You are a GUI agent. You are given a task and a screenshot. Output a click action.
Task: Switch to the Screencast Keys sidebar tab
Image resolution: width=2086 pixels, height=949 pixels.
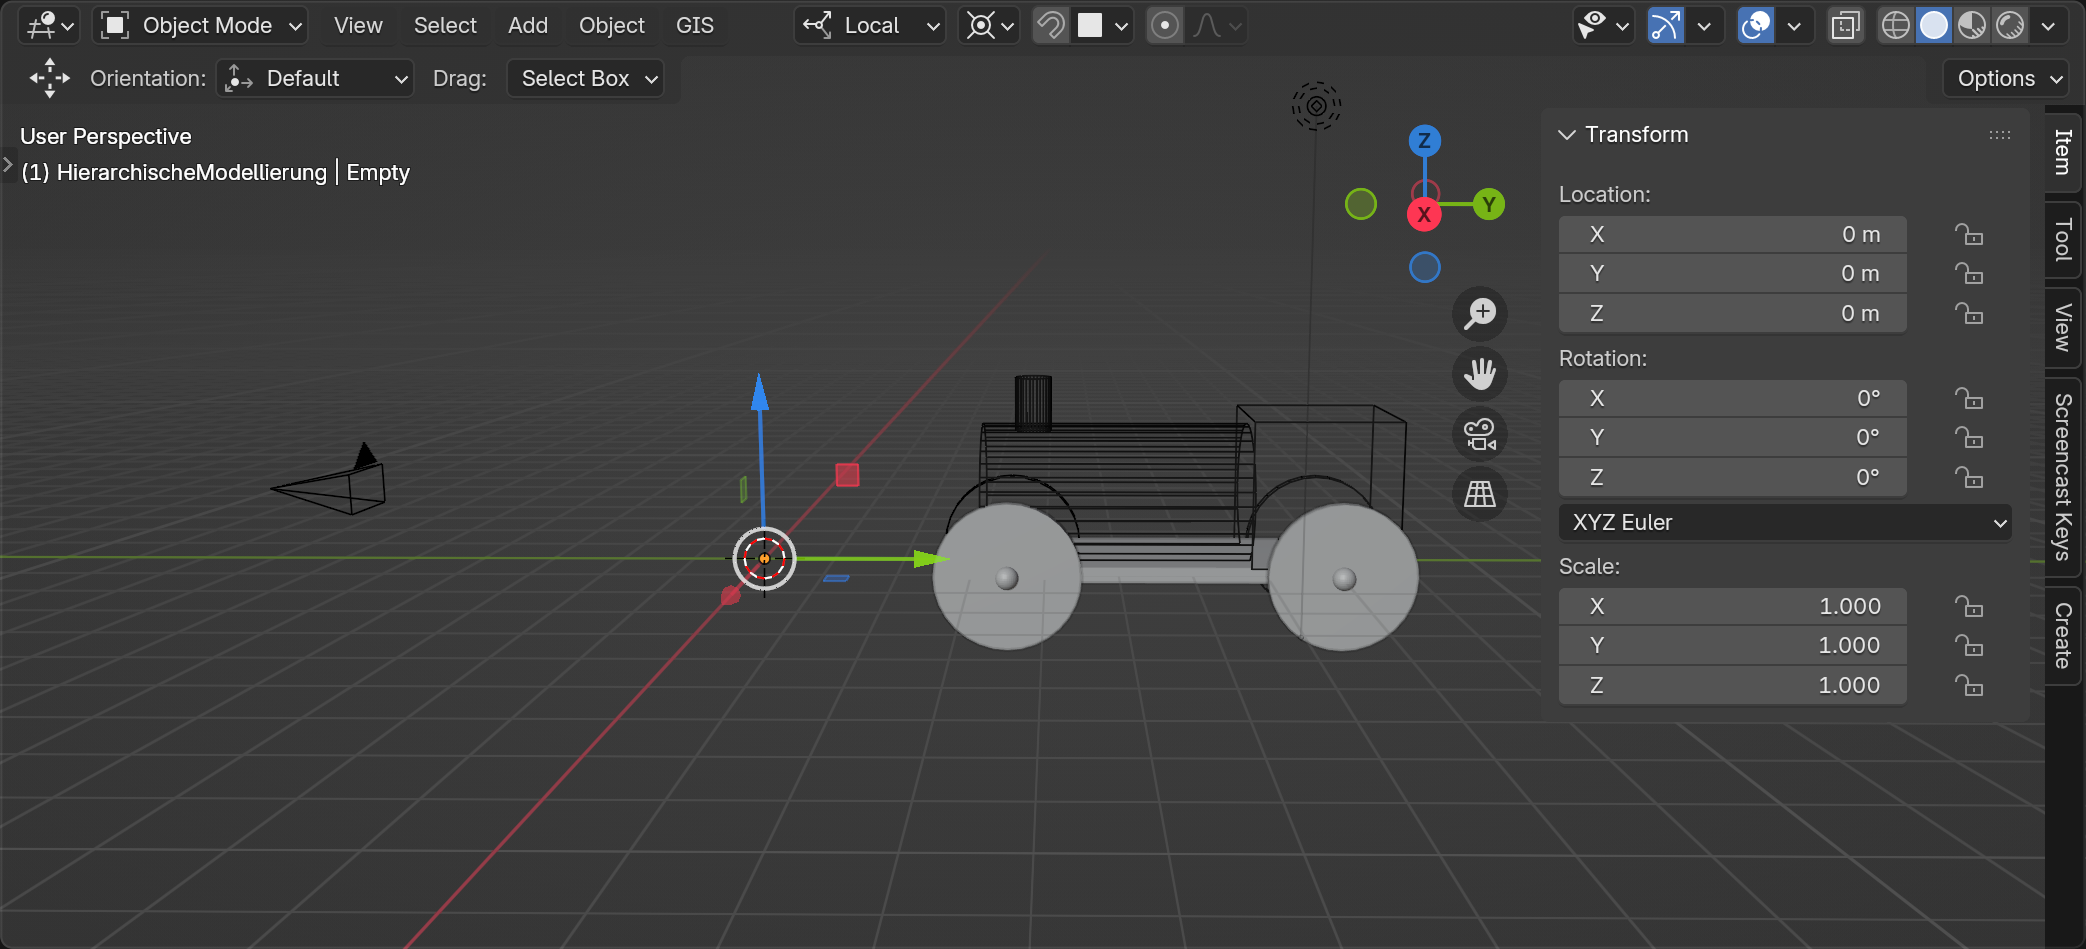(x=2062, y=476)
